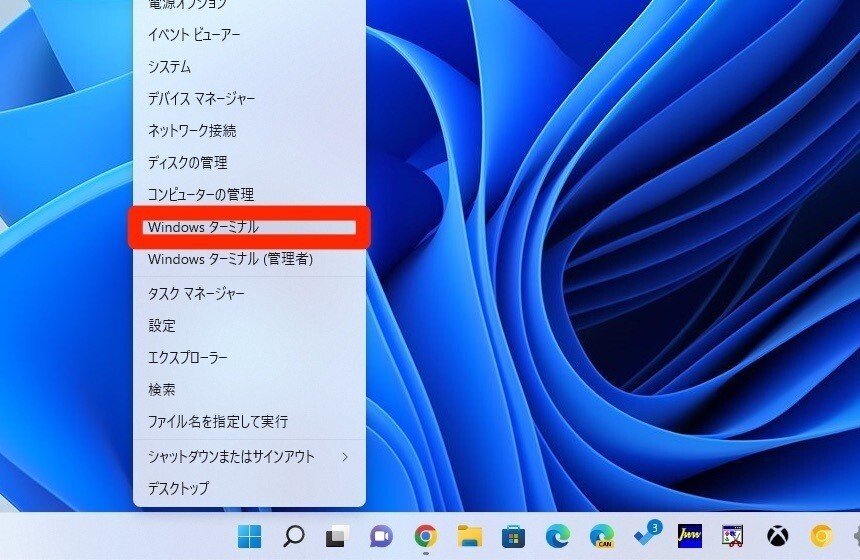Expand シャットダウンまたはサインアウト submenu arrow
860x560 pixels.
[345, 457]
